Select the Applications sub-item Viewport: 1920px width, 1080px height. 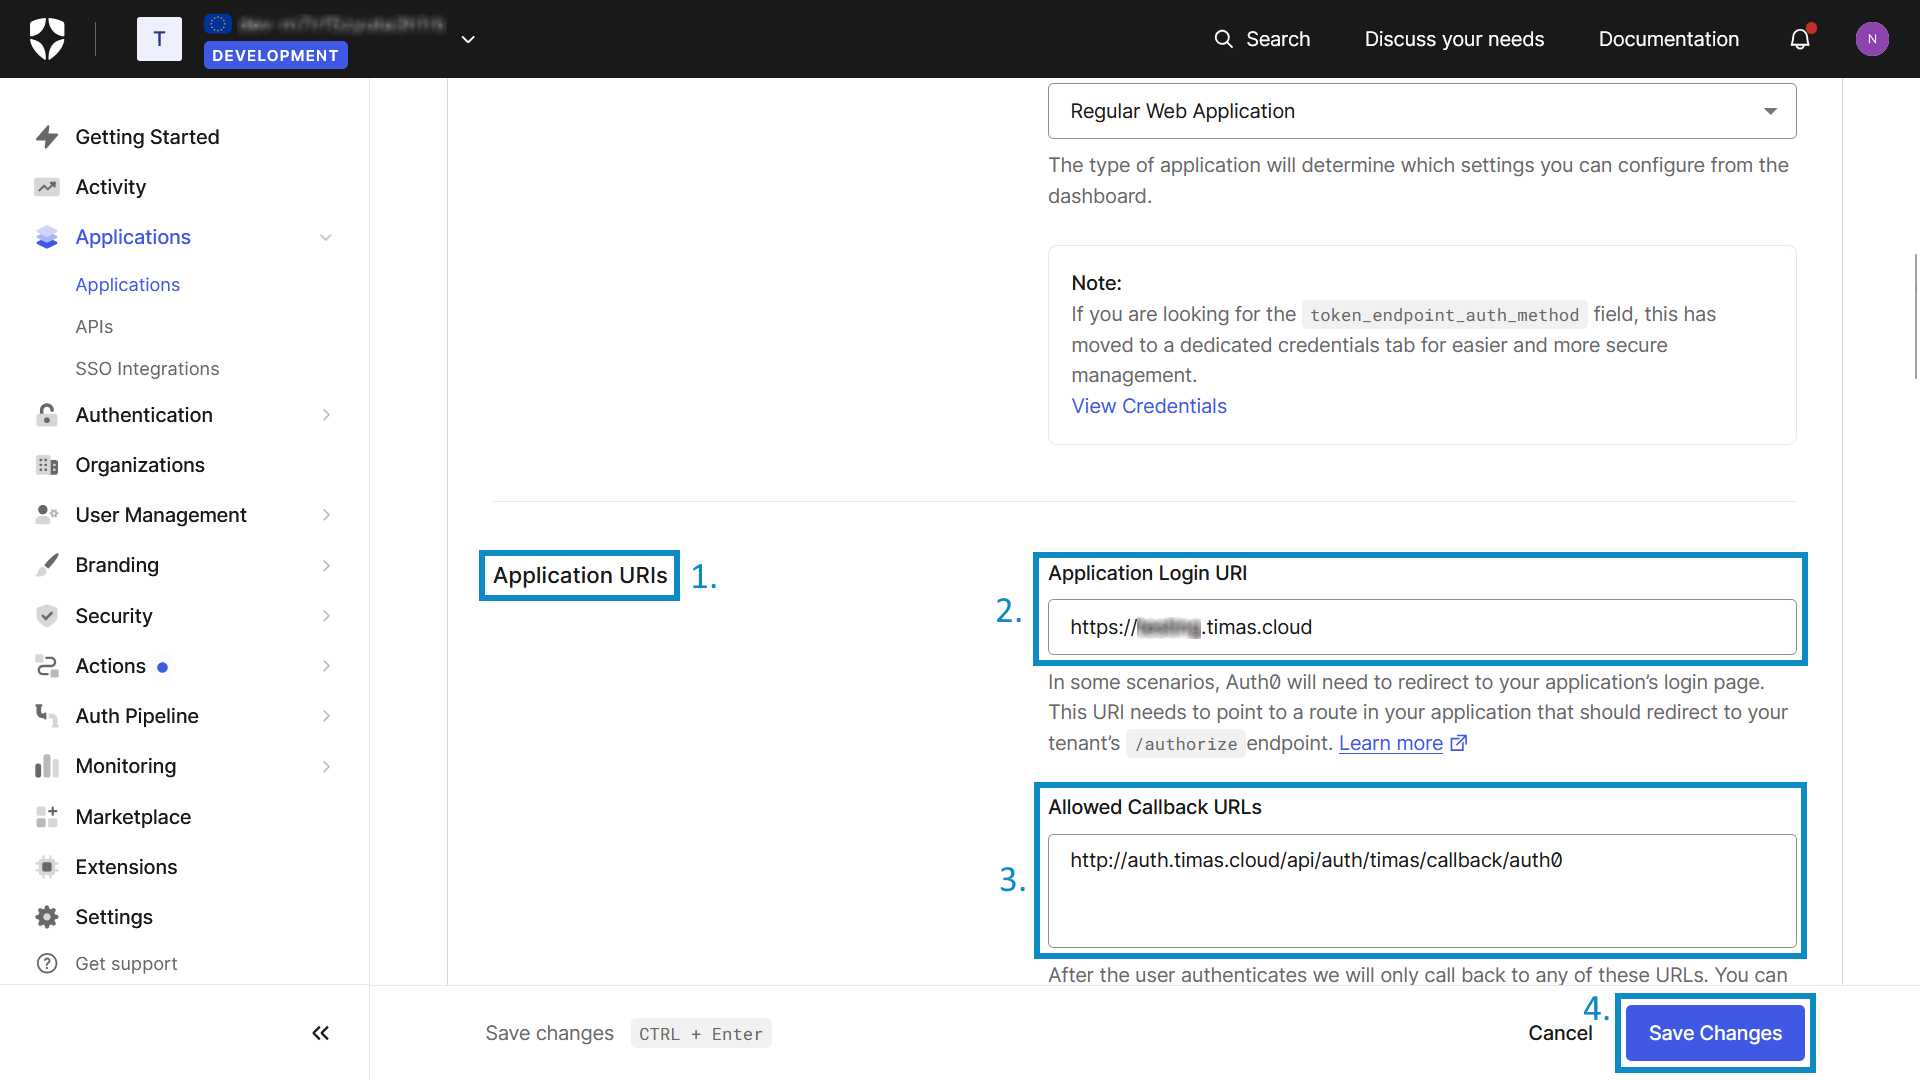tap(128, 285)
